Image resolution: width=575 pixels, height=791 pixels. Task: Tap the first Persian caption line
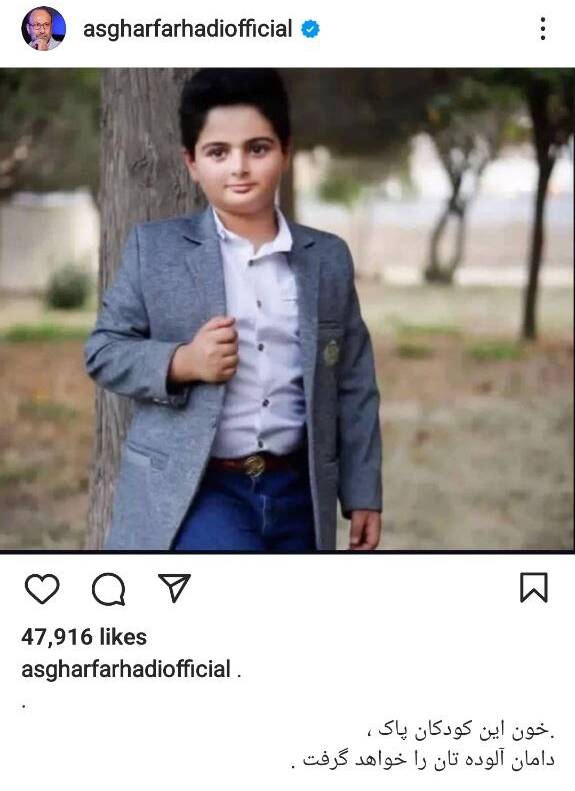coord(466,730)
